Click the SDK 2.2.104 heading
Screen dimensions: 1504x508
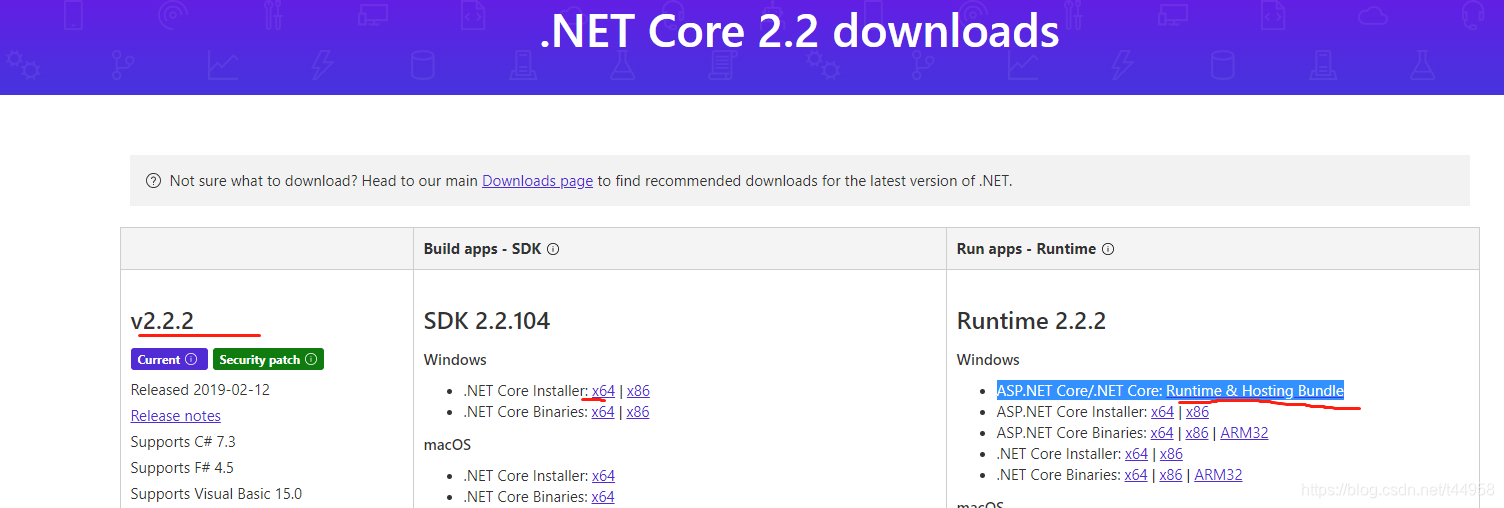point(487,321)
